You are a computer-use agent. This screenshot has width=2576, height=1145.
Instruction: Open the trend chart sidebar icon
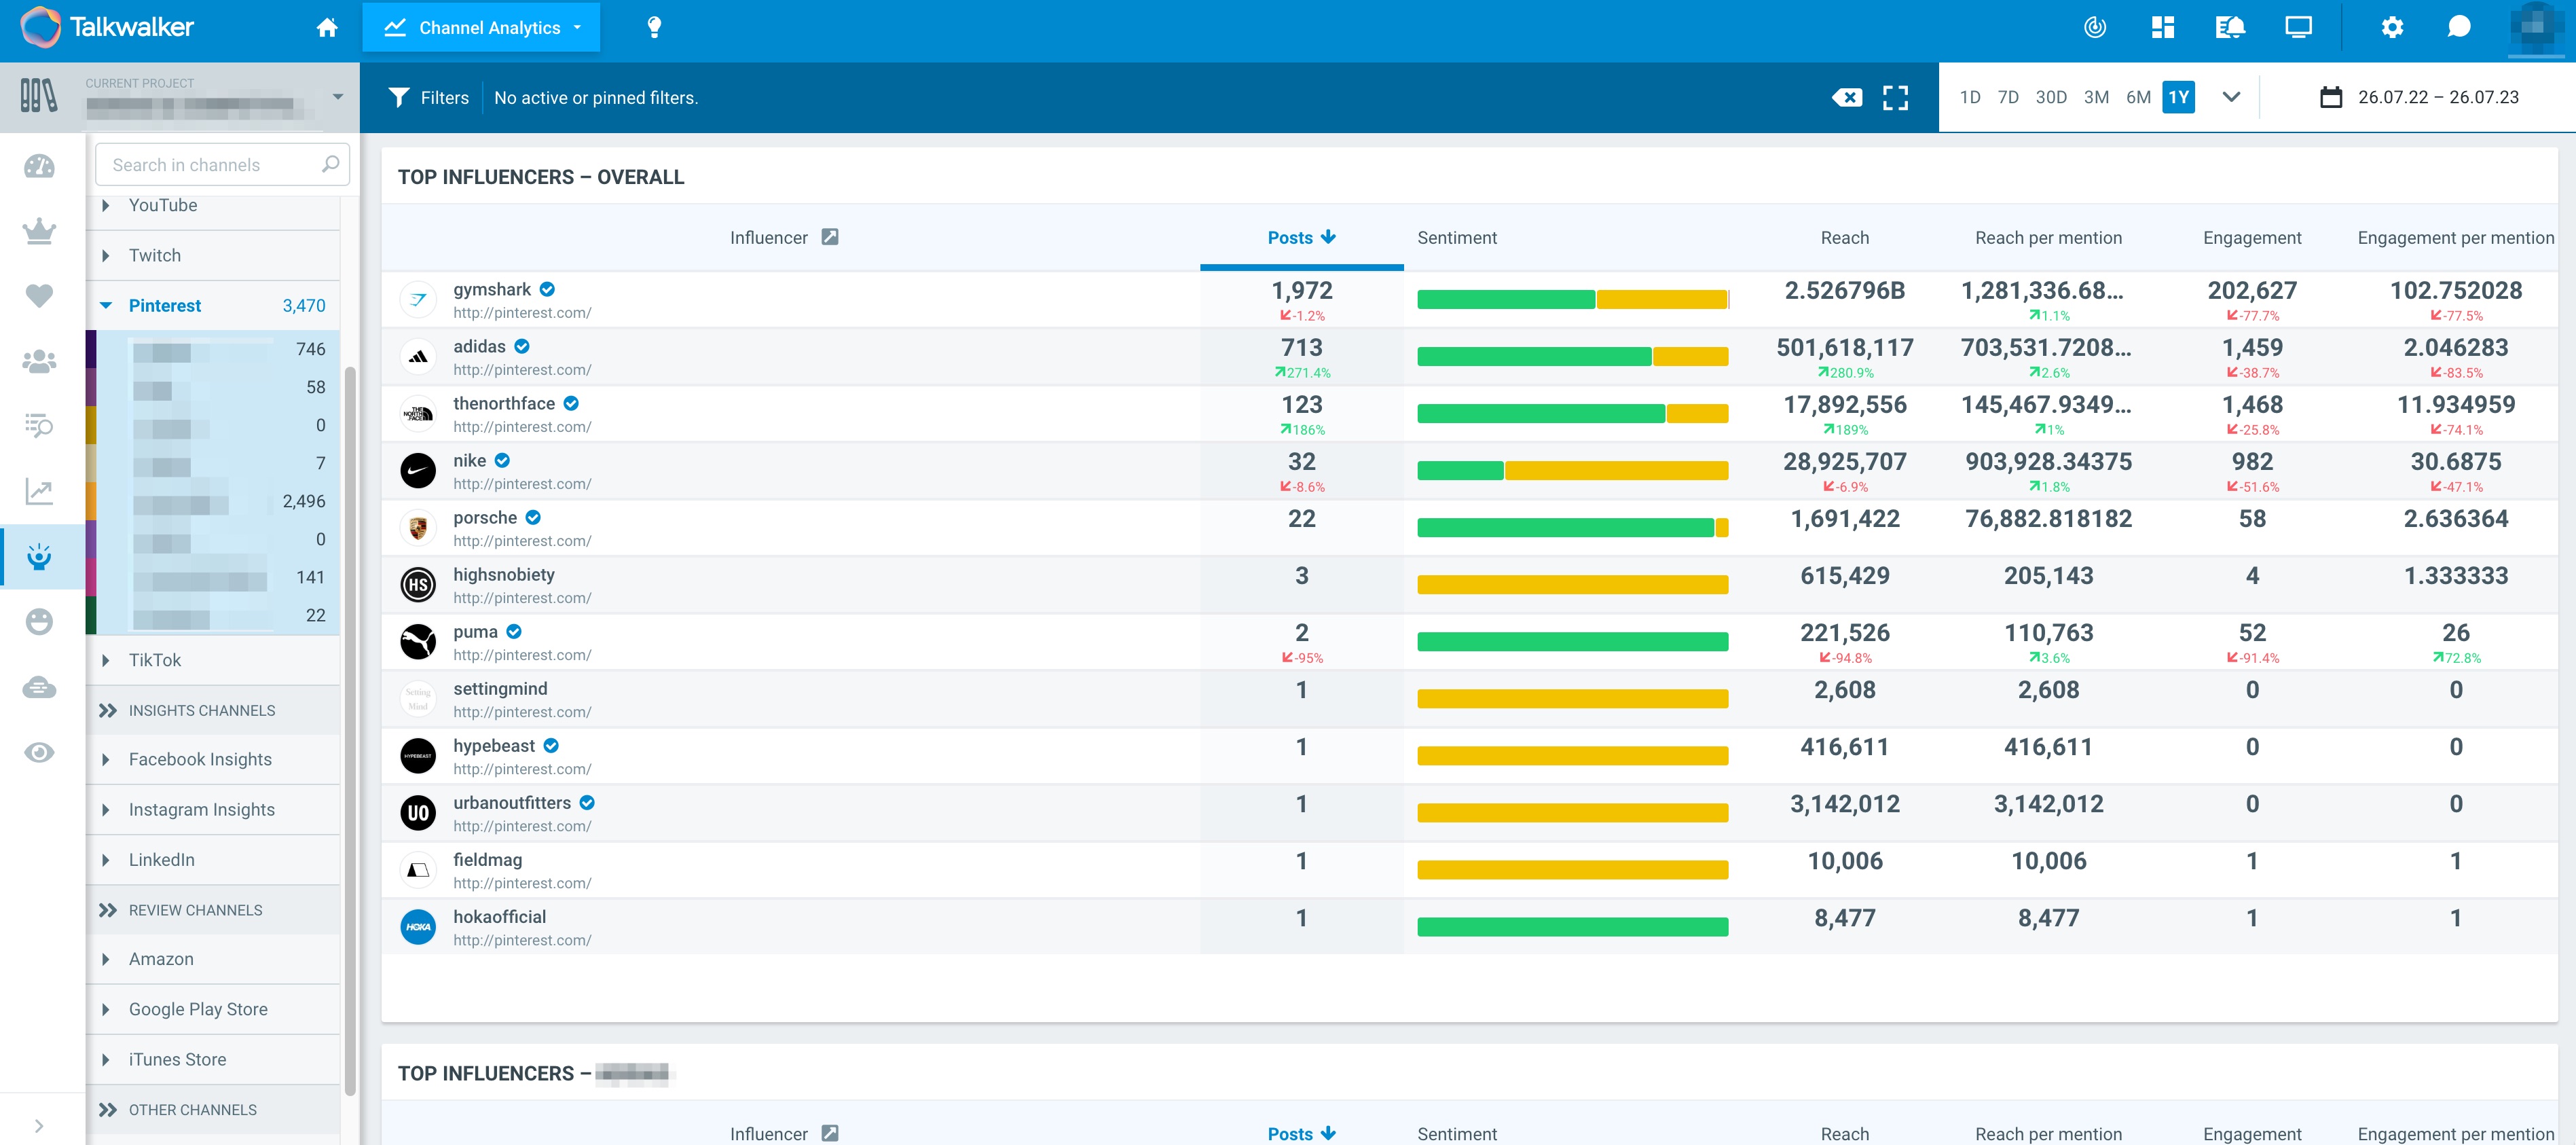pos(39,491)
